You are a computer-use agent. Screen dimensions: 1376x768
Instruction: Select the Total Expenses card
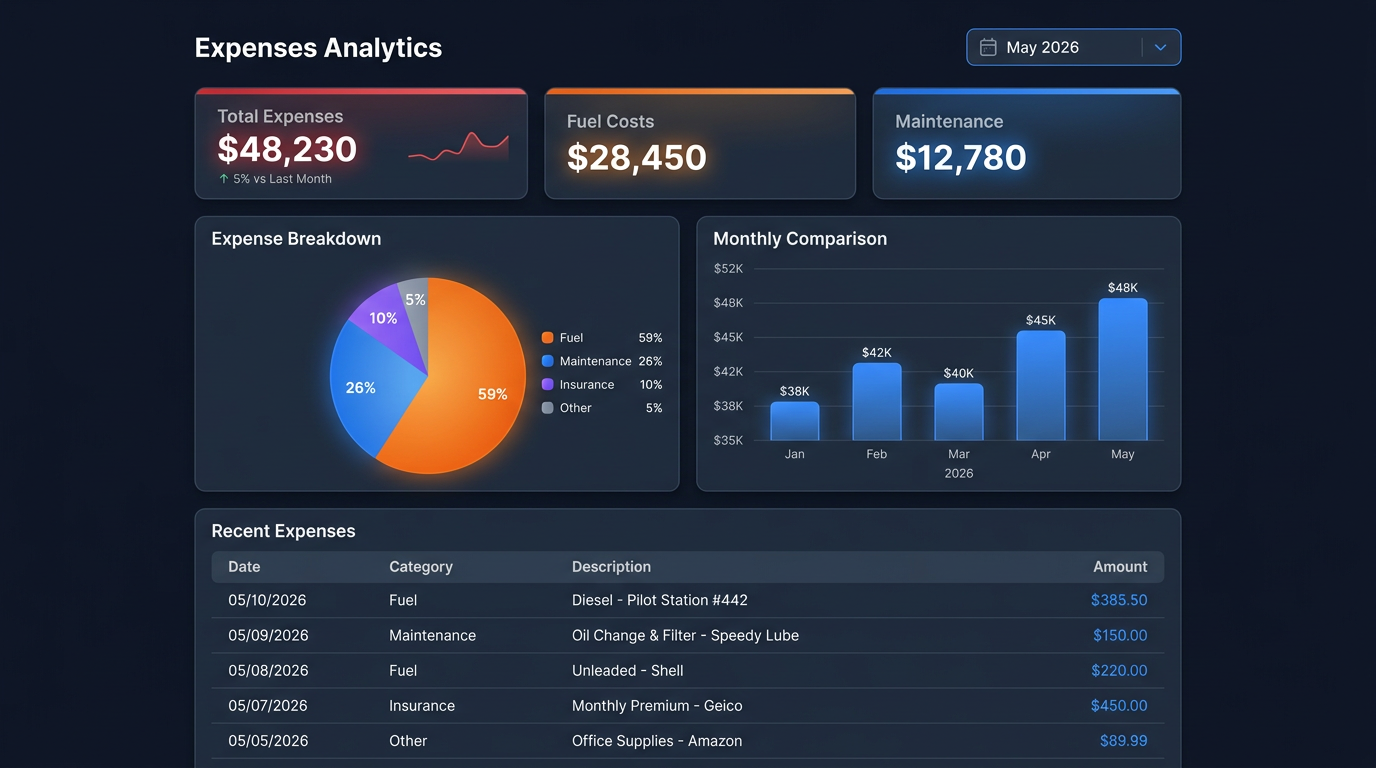[x=361, y=143]
